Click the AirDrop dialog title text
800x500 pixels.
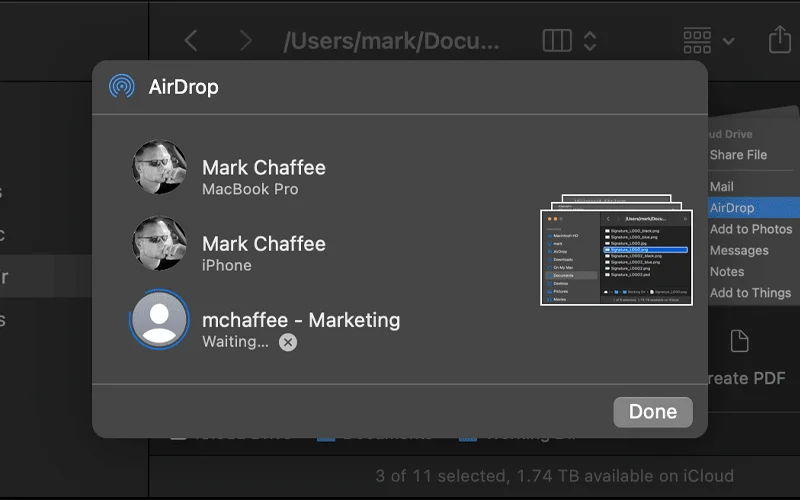[184, 87]
